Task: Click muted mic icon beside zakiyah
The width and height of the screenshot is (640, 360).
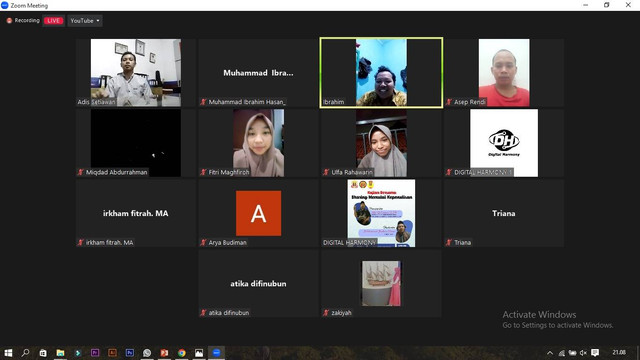Action: (326, 312)
